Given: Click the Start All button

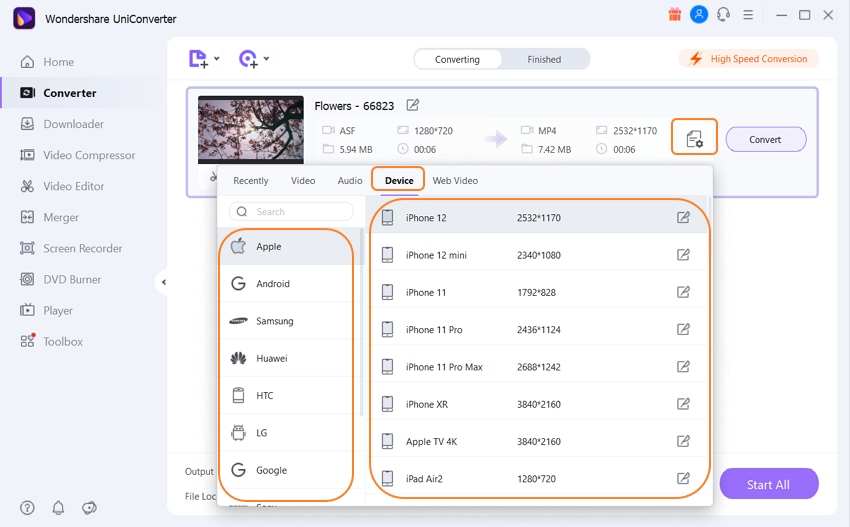Looking at the screenshot, I should click(768, 484).
